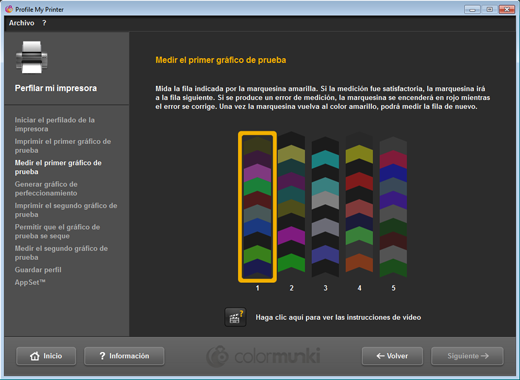Viewport: 520px width, 380px height.
Task: Click the Siguiente next button
Action: click(467, 356)
